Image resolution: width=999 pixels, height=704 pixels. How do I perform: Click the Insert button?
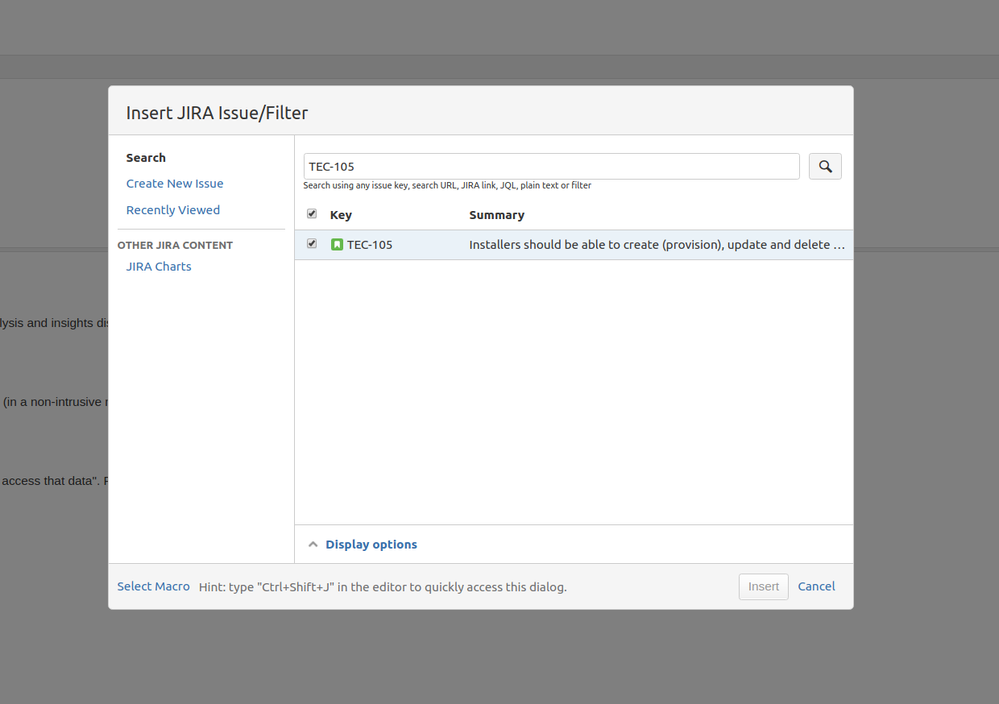click(763, 586)
